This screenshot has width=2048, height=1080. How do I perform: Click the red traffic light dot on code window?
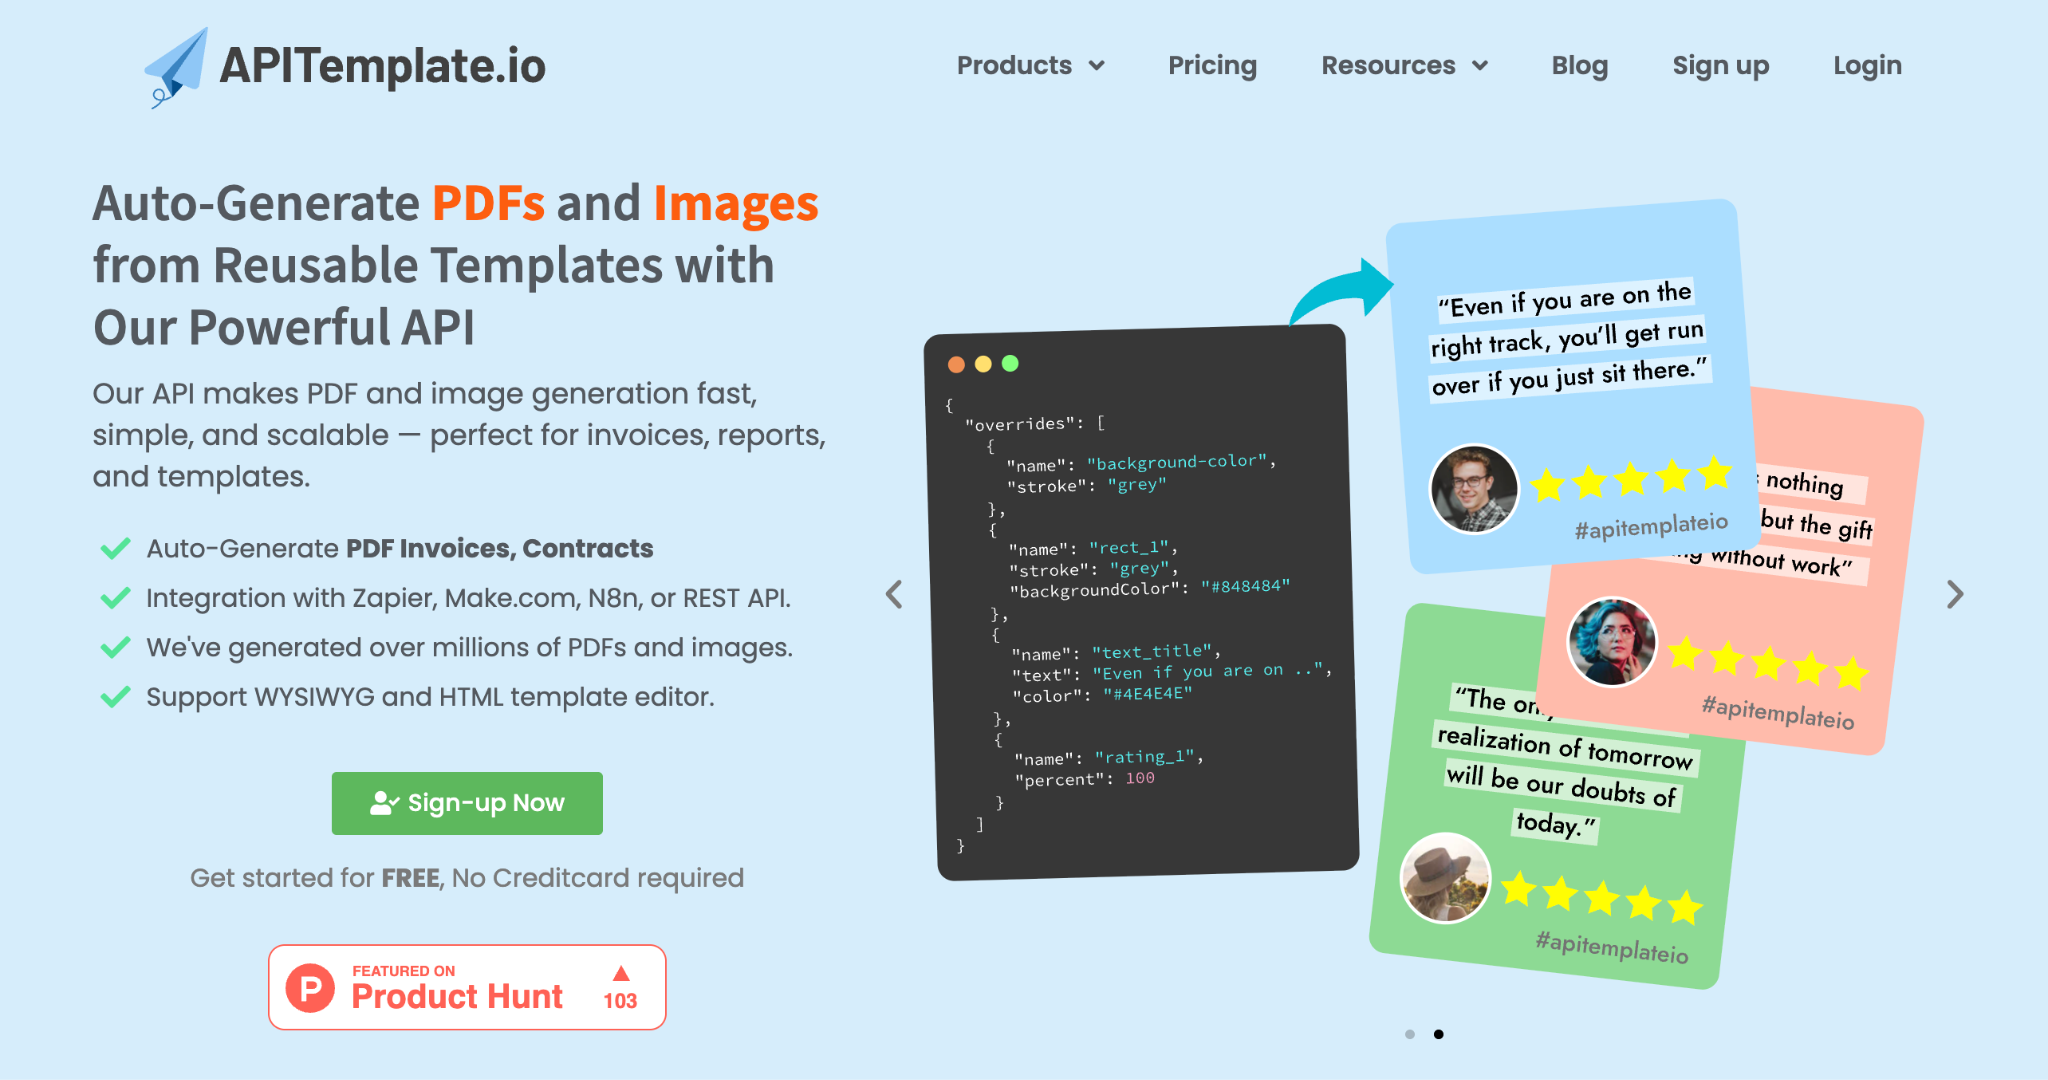958,364
